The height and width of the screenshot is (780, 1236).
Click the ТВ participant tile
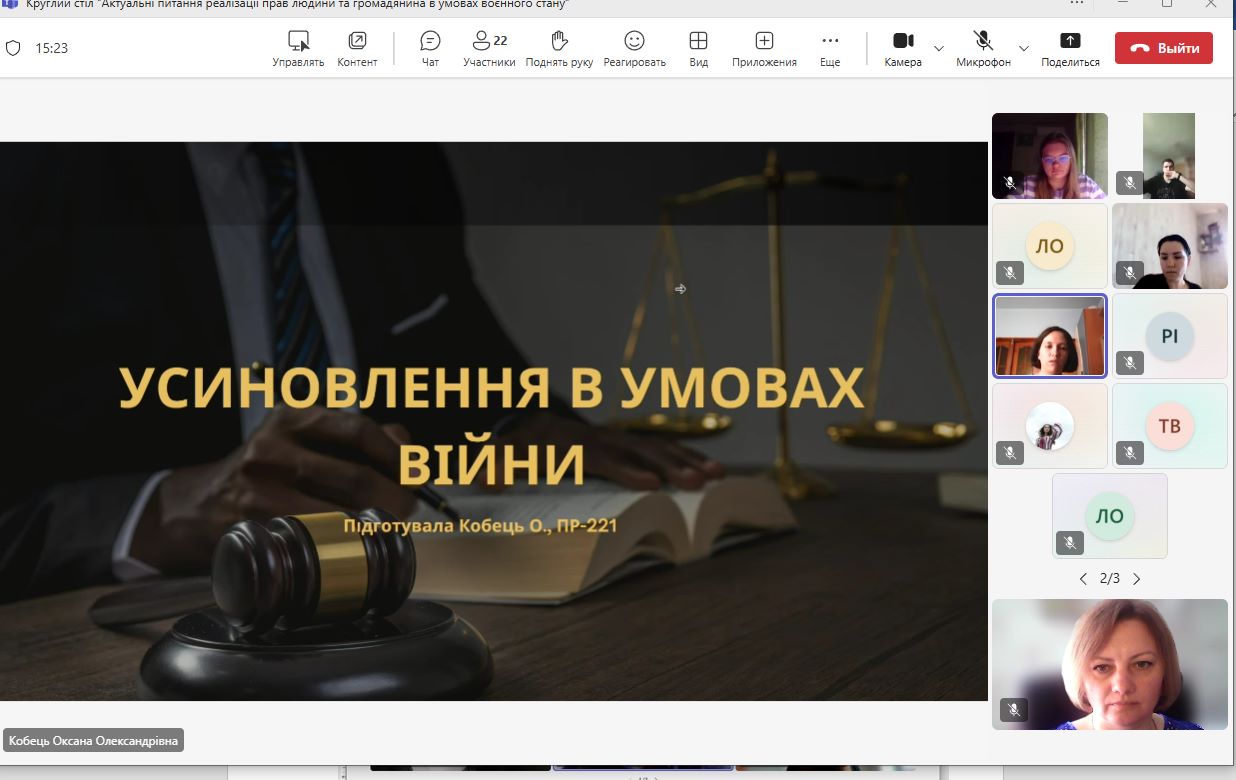pos(1169,426)
